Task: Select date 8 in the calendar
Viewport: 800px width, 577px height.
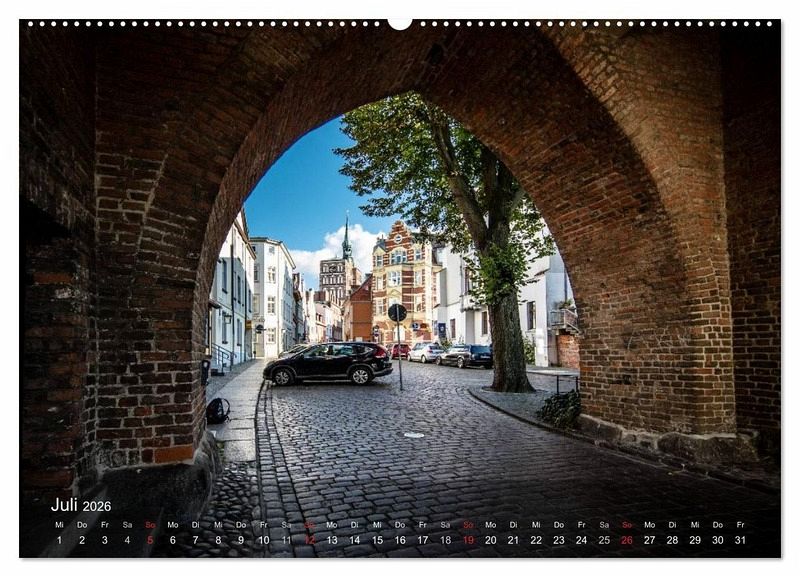Action: [x=218, y=540]
